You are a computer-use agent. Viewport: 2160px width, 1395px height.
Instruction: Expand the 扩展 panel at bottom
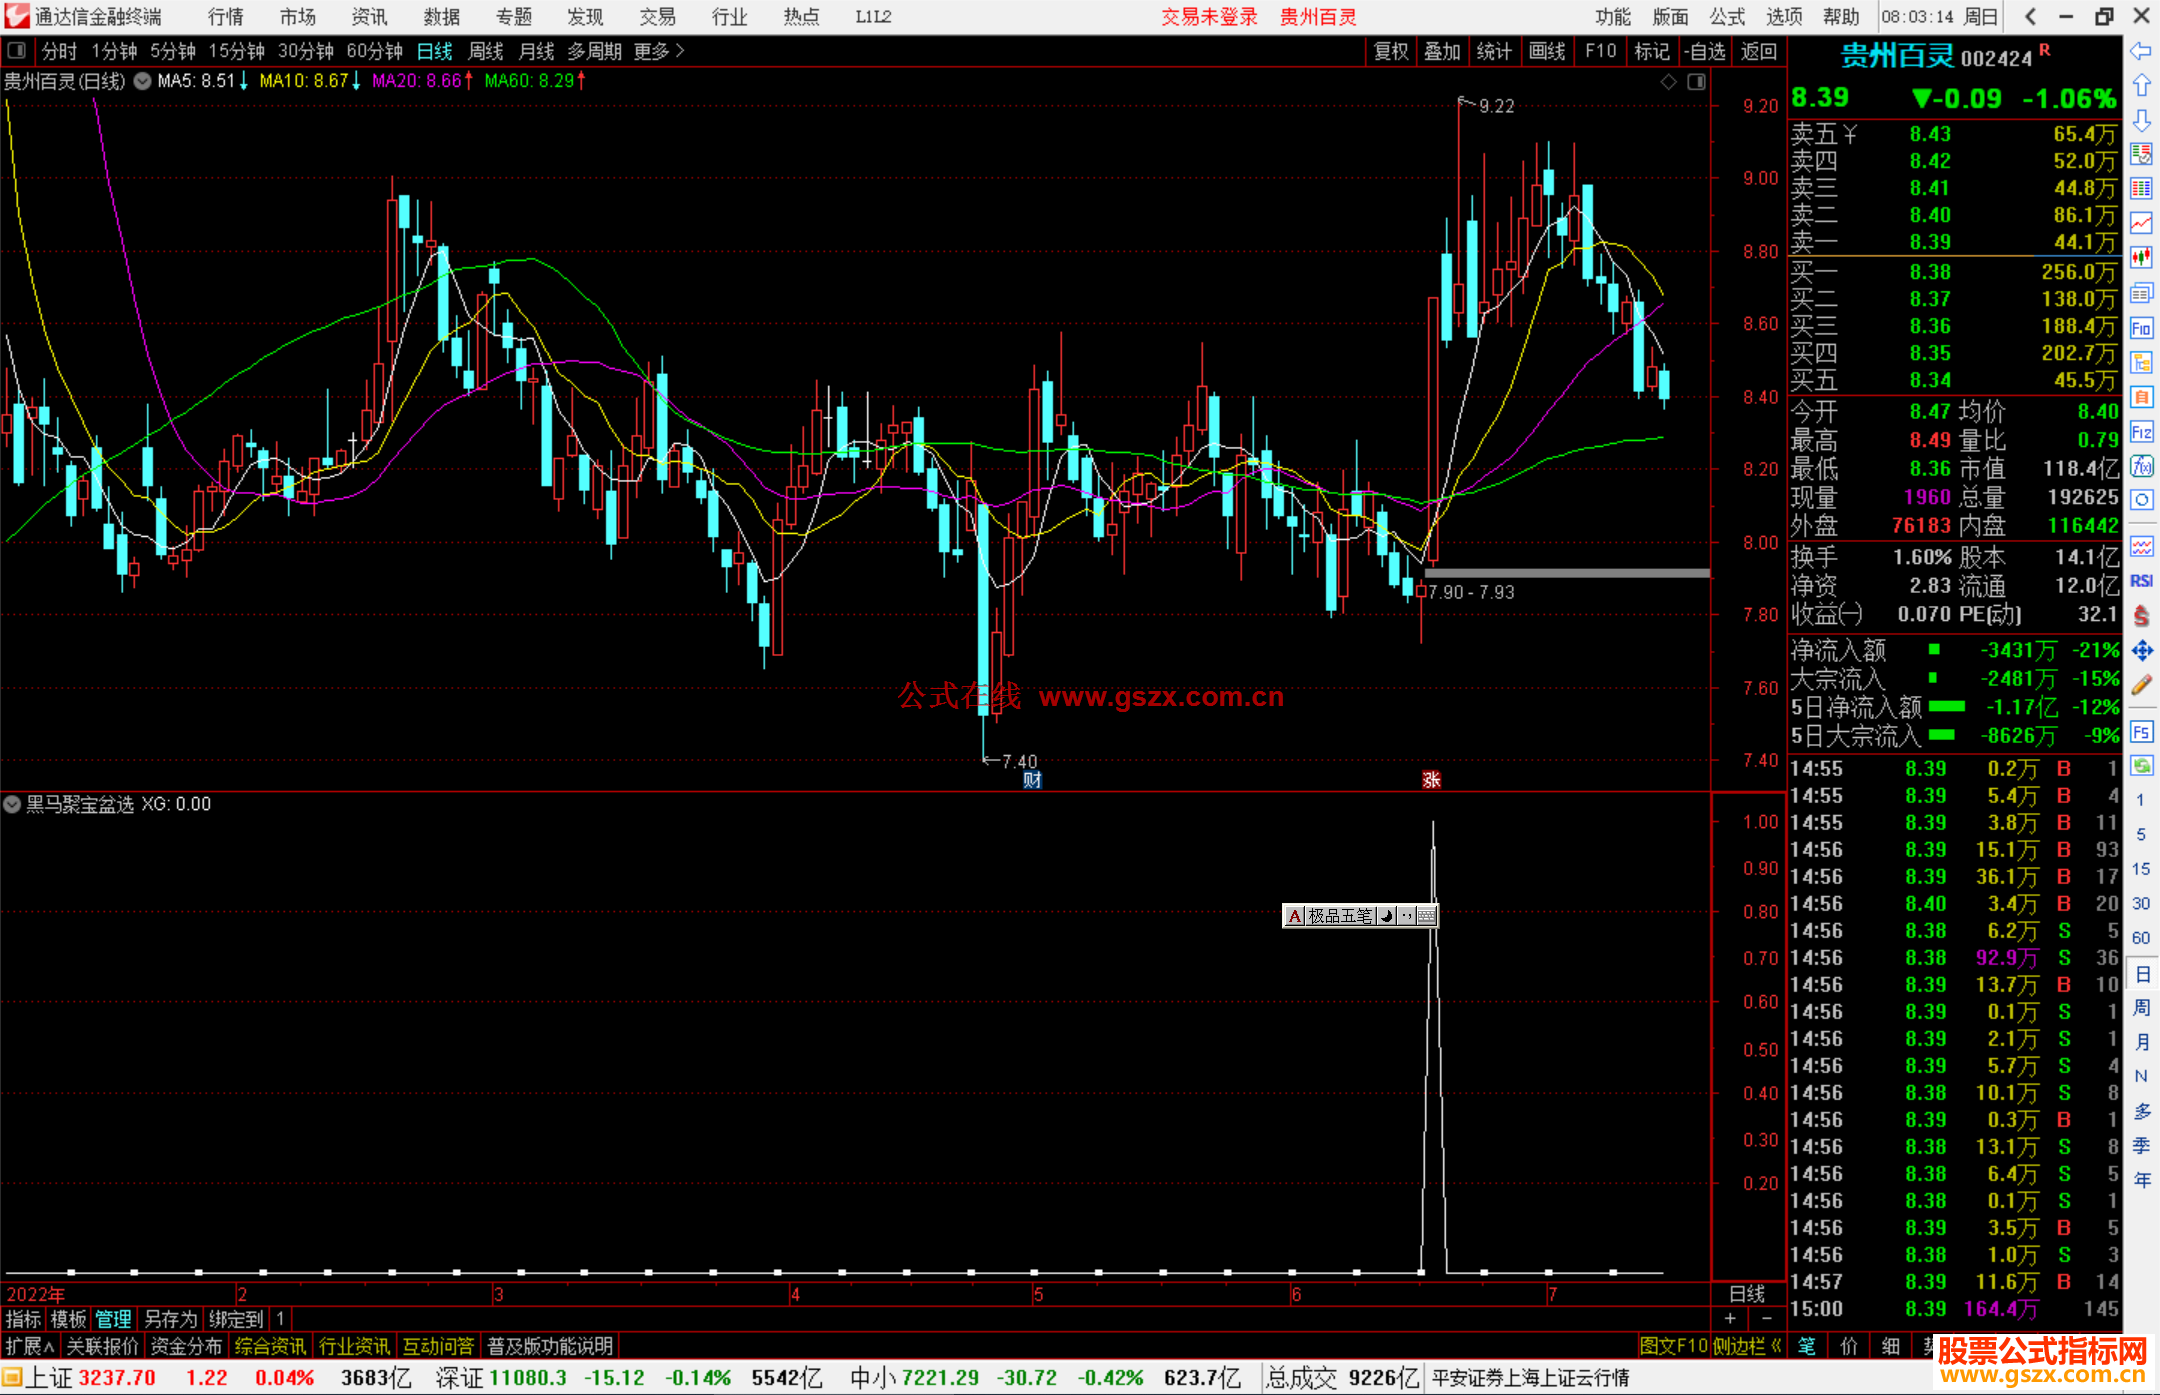click(29, 1346)
